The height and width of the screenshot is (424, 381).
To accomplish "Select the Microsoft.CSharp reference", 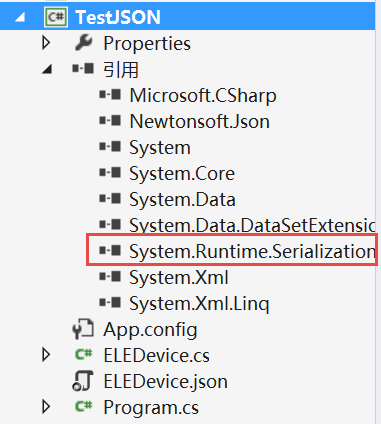I will coord(203,96).
